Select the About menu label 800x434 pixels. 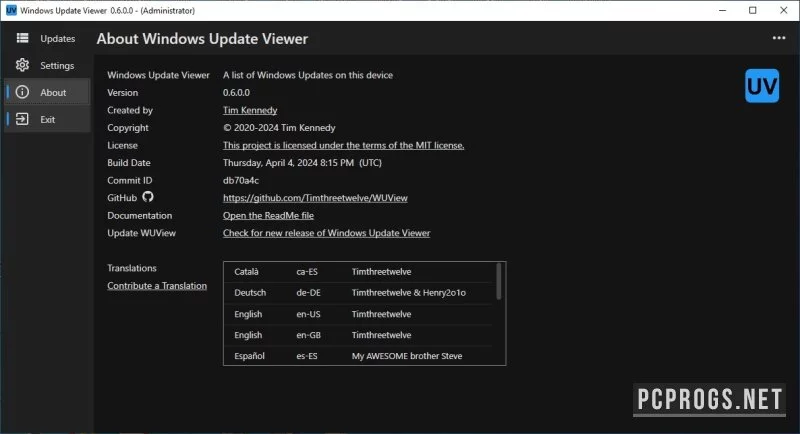point(53,93)
